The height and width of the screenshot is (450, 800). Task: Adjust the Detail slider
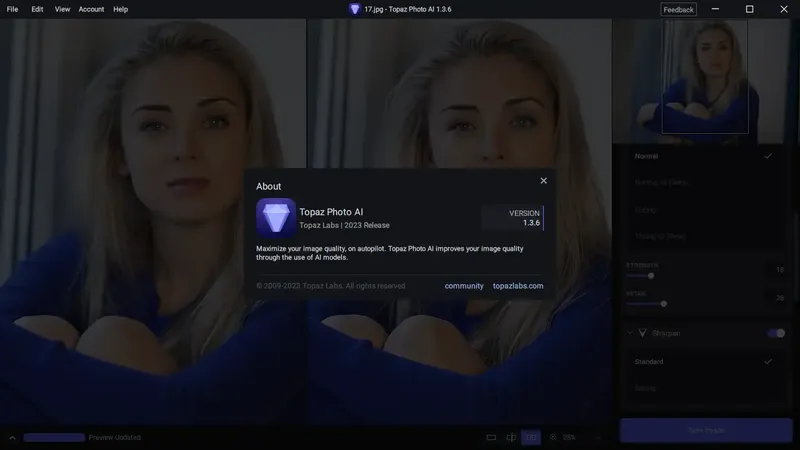[x=663, y=304]
